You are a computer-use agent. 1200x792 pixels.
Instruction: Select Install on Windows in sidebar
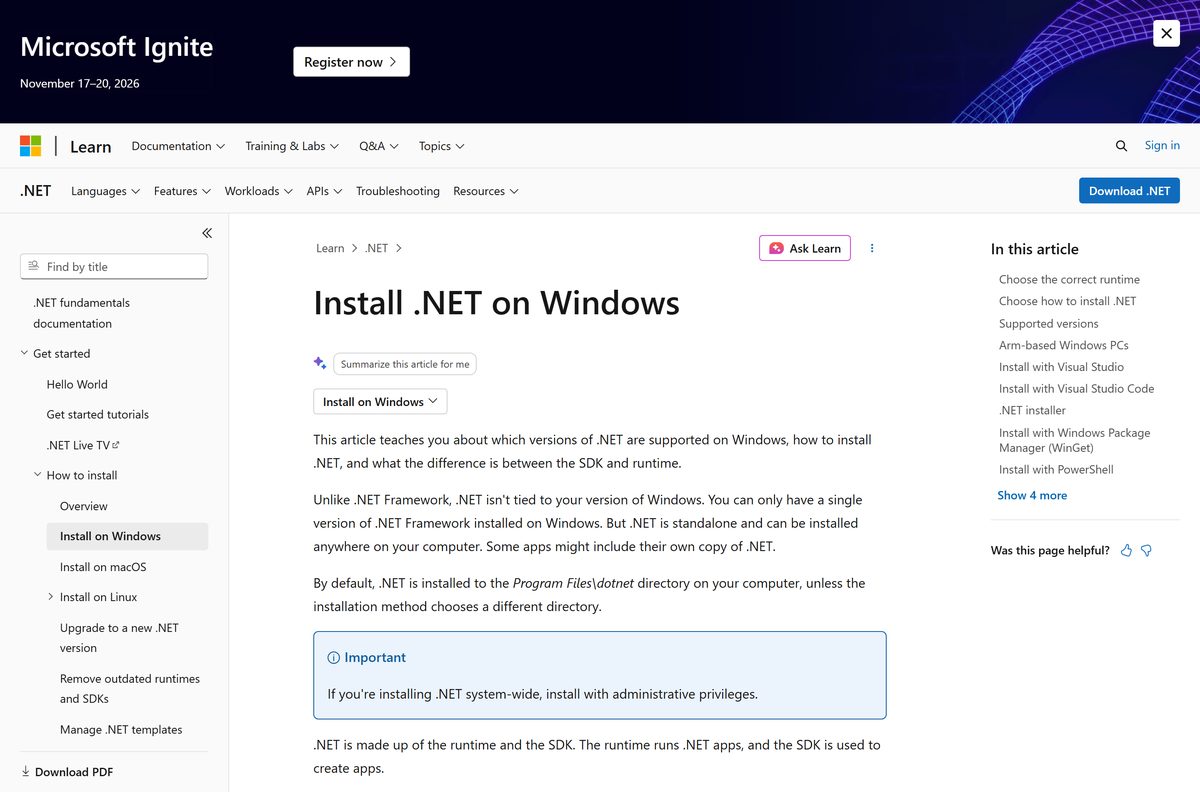coord(127,536)
